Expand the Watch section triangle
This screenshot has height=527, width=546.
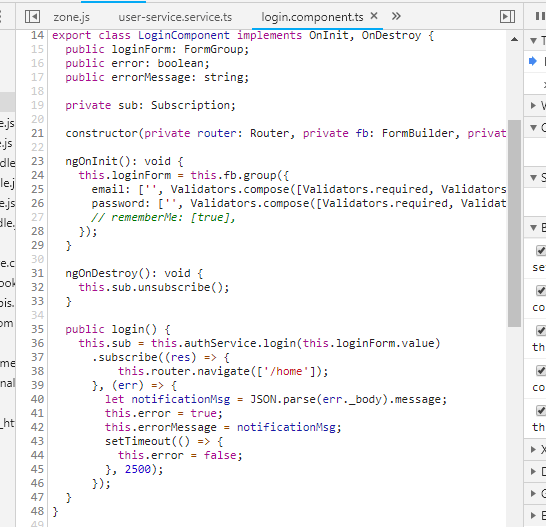coord(533,105)
